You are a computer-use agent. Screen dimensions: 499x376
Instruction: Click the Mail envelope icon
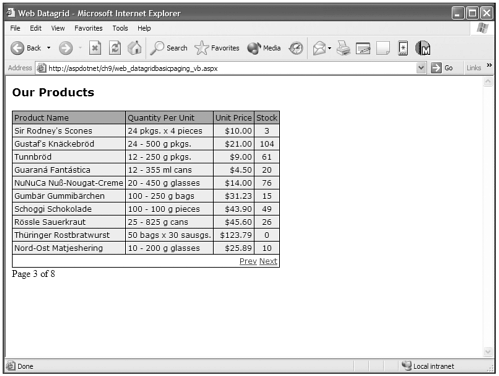coord(319,48)
